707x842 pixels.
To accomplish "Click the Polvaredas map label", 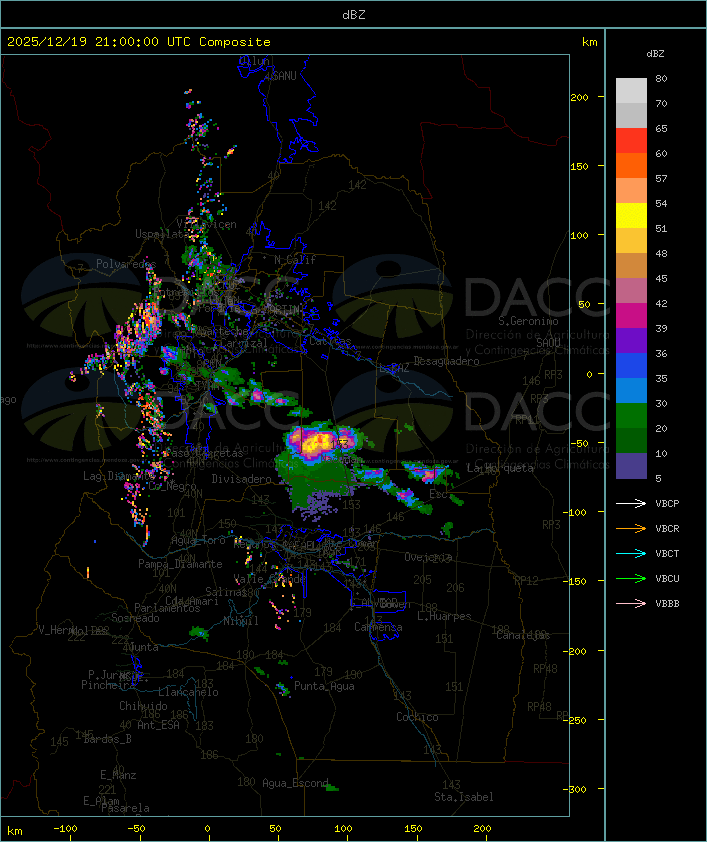I will point(126,264).
